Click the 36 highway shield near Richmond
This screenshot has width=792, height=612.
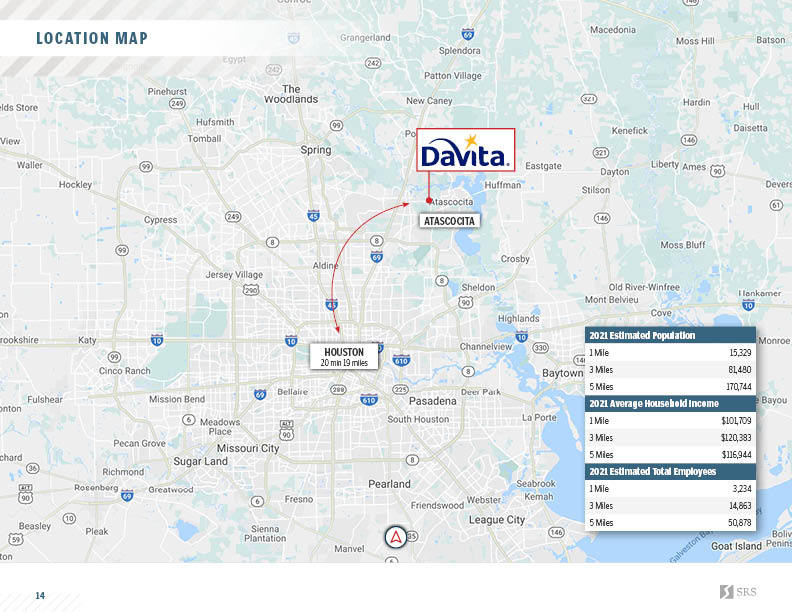tap(32, 468)
